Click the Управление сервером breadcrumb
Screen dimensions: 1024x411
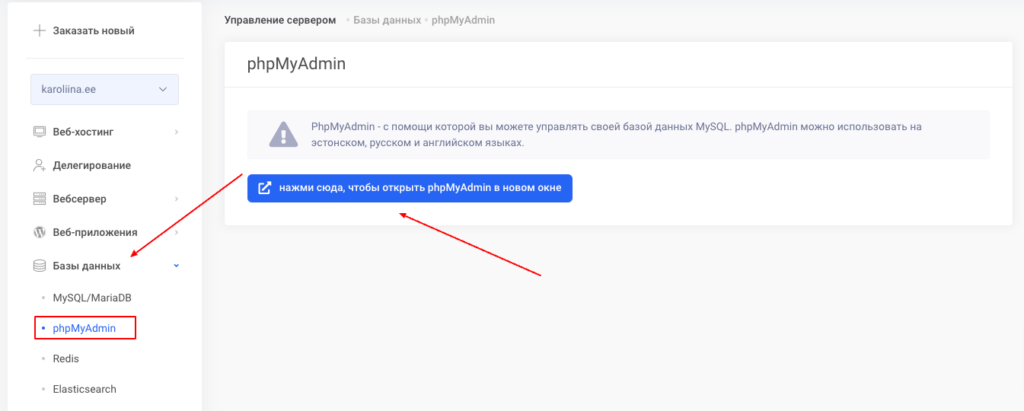(x=279, y=20)
